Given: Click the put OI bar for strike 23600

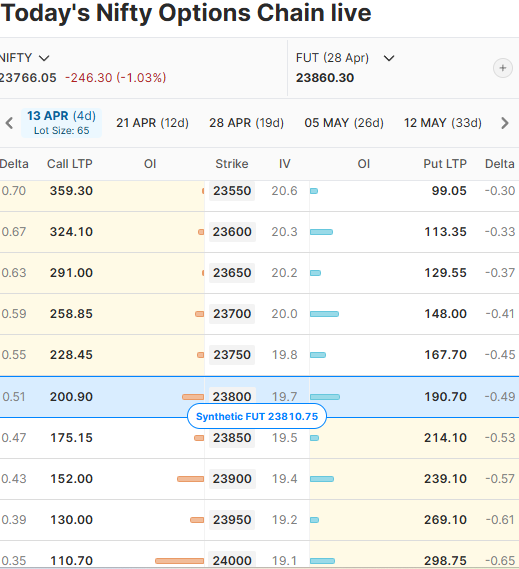Looking at the screenshot, I should click(x=322, y=232).
